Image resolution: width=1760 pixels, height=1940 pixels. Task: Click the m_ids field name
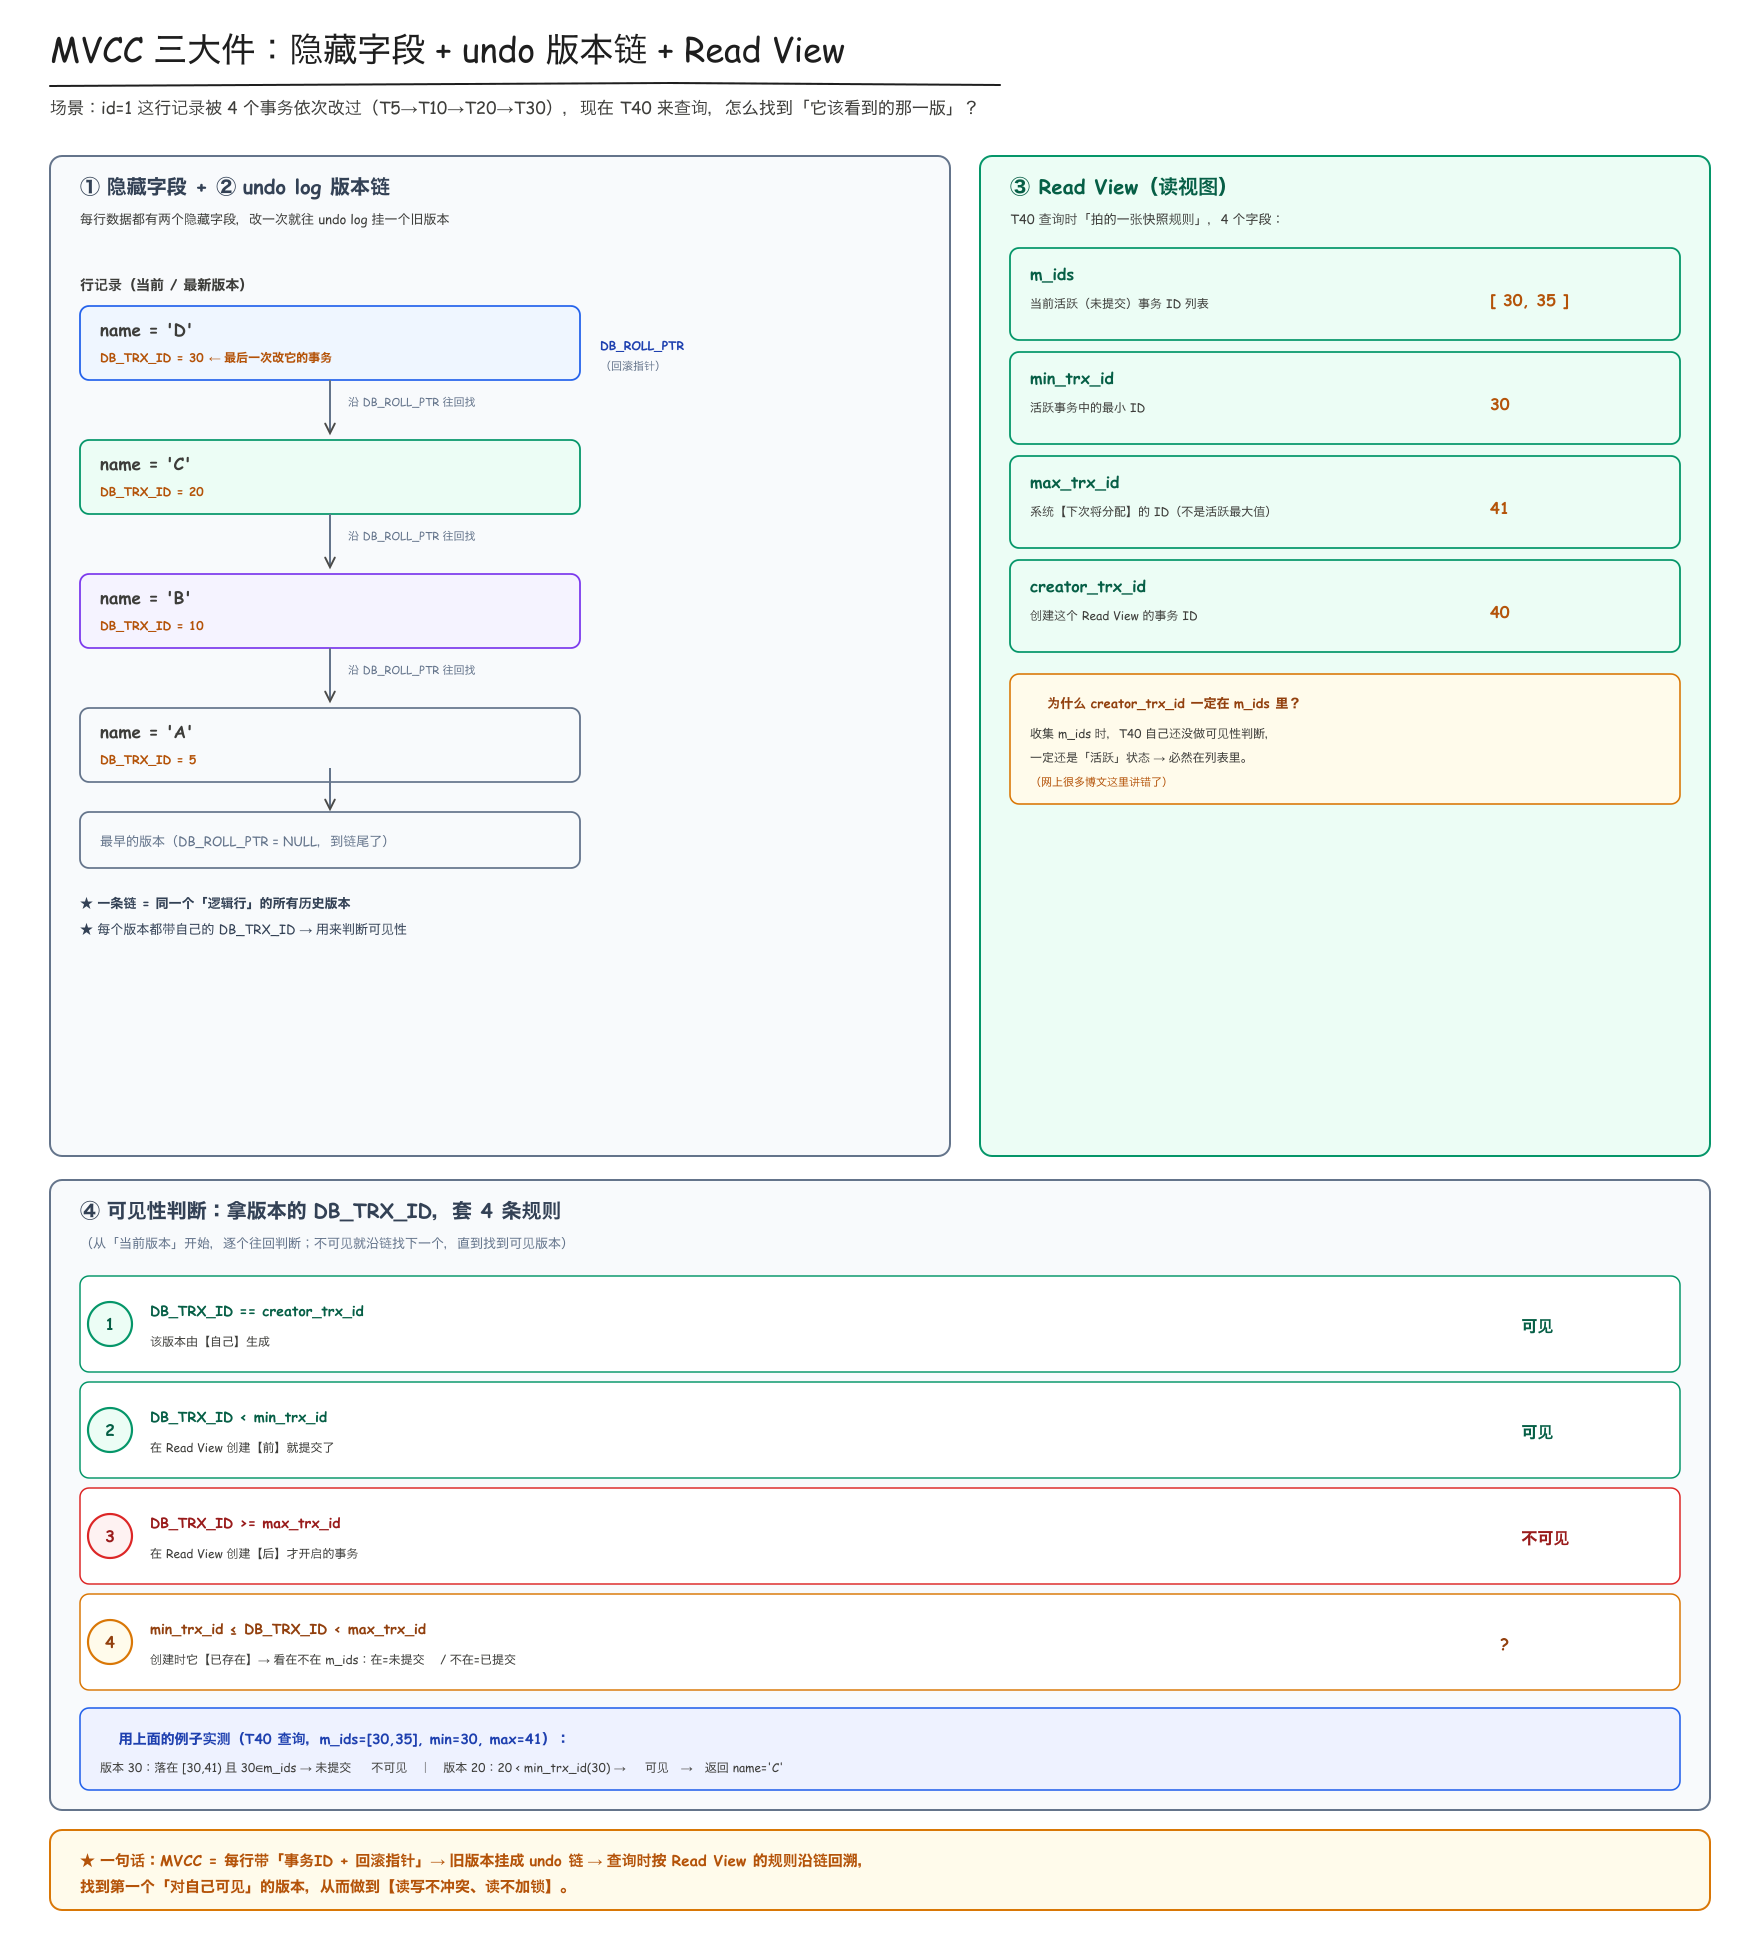coord(1052,275)
